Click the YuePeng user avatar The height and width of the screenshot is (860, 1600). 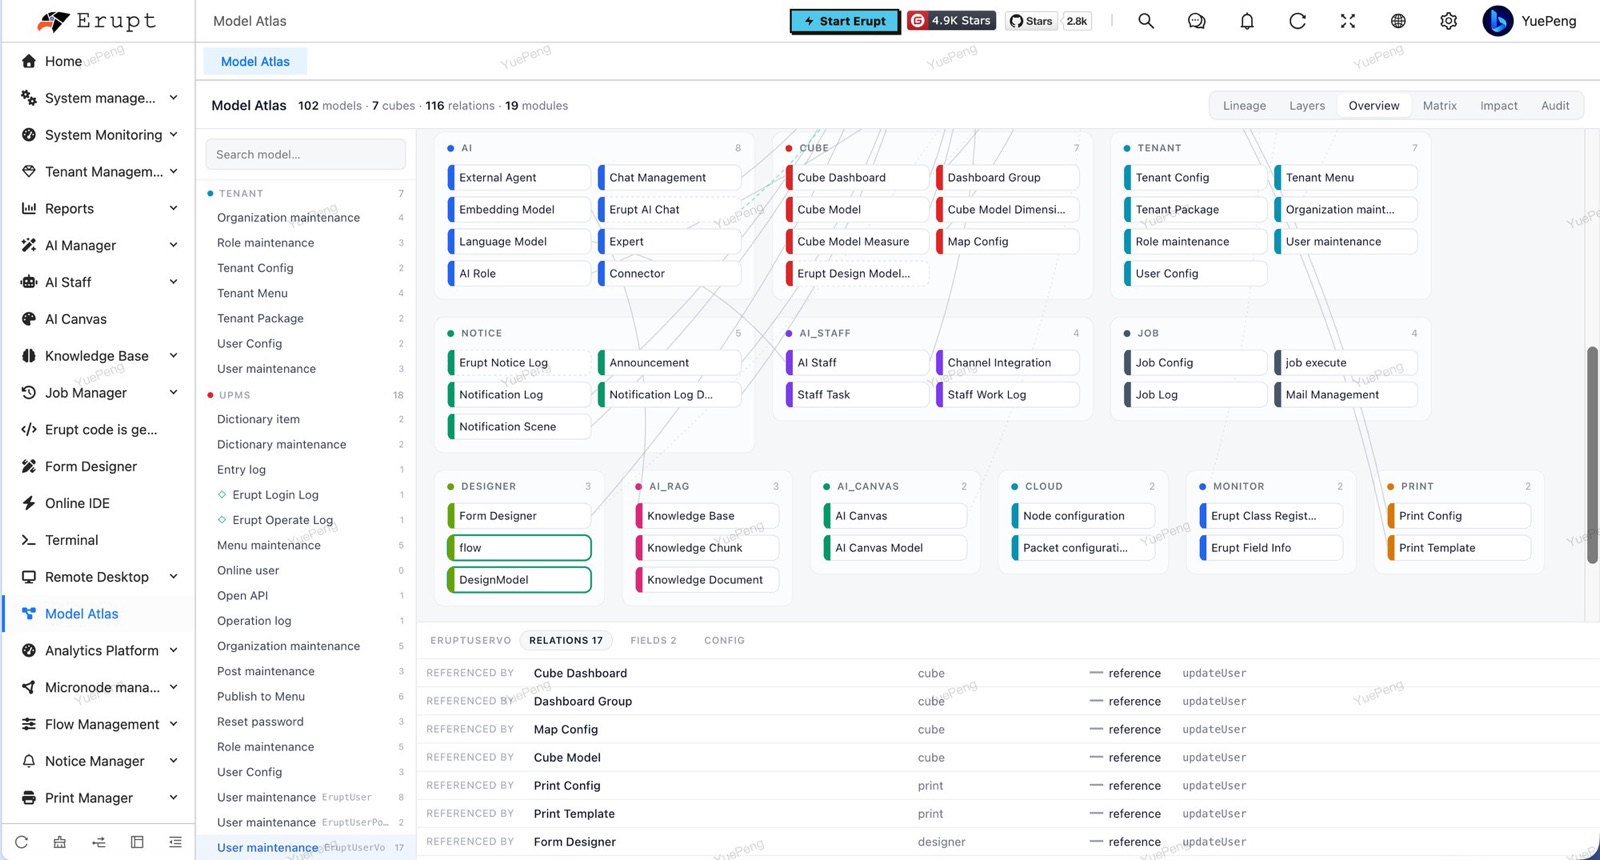coord(1497,21)
